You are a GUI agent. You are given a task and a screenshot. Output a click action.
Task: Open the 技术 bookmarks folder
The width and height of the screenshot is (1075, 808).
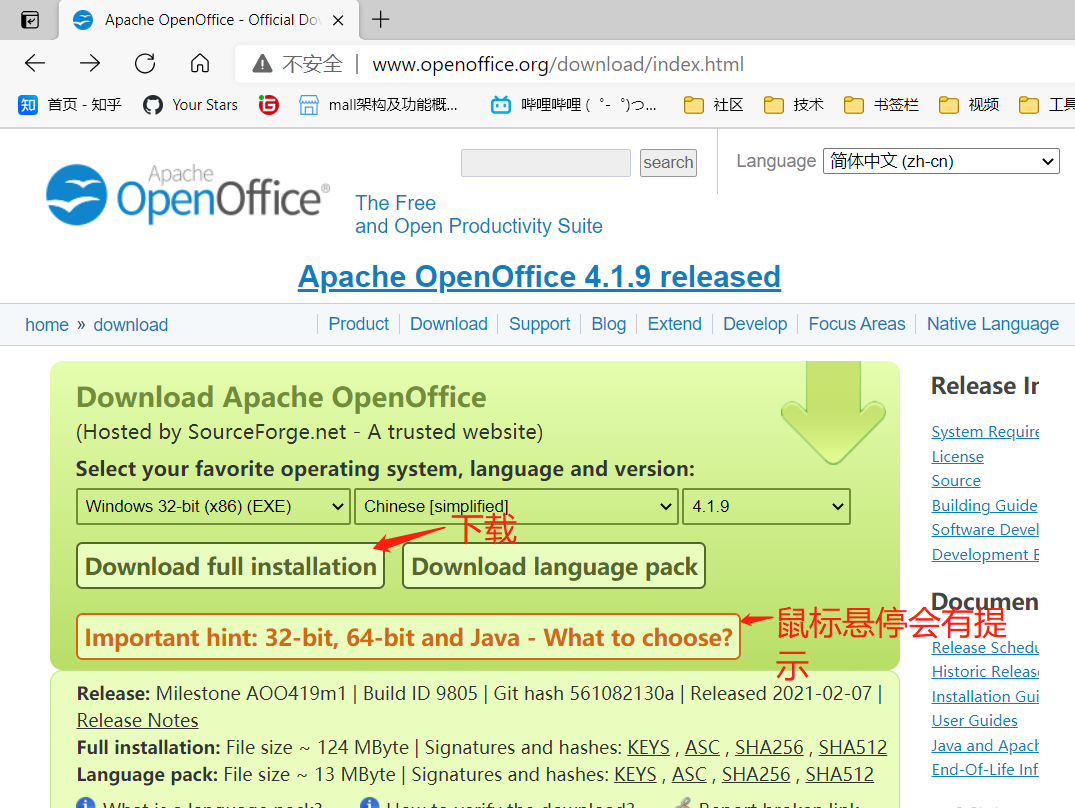[x=794, y=105]
